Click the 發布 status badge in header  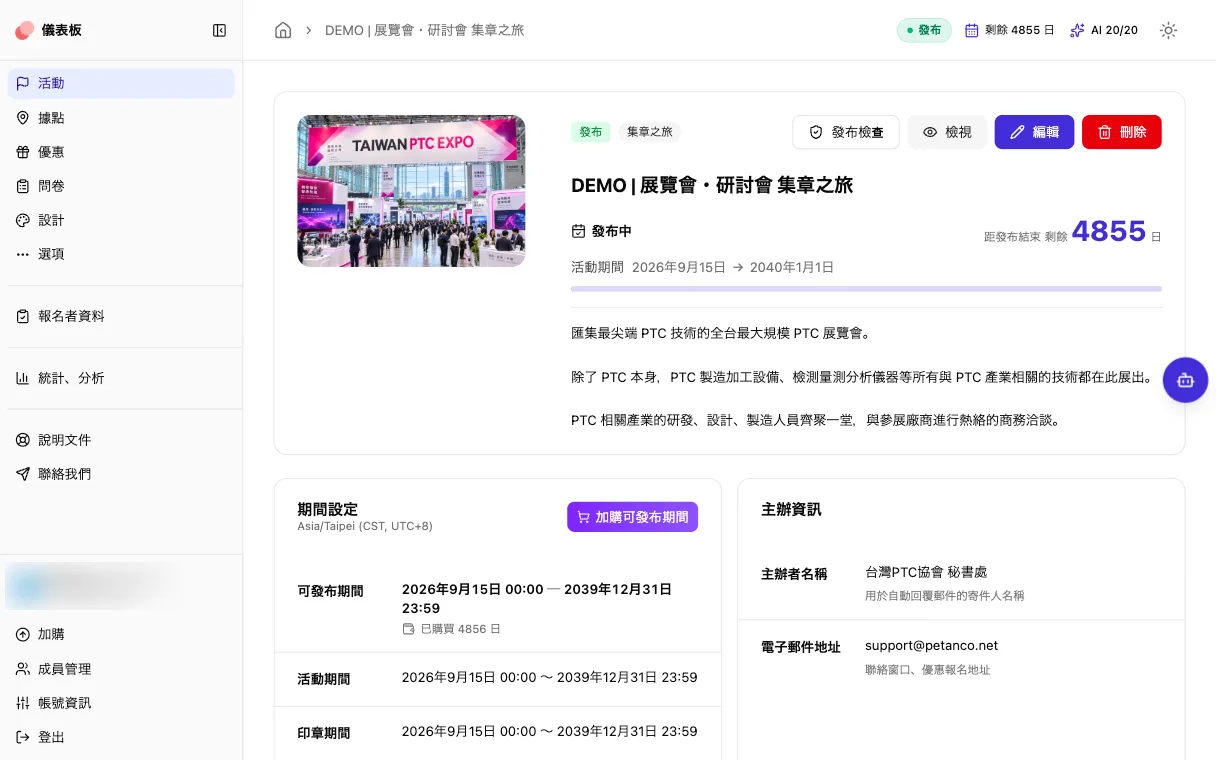[x=924, y=30]
